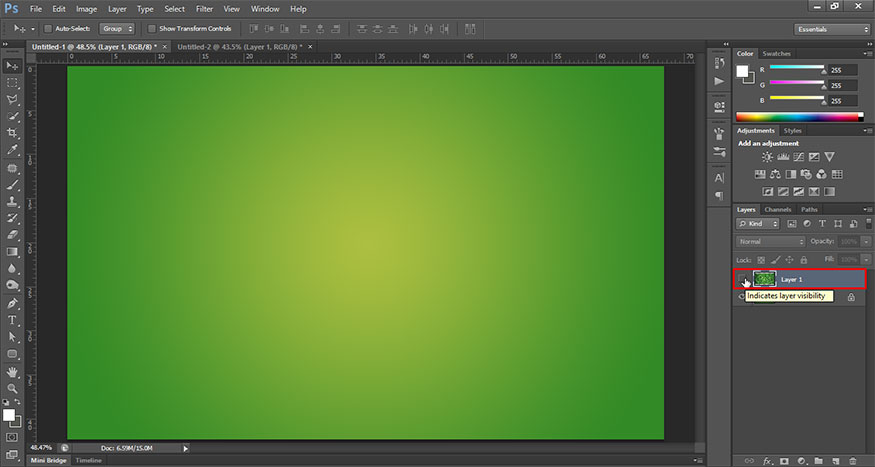Open the Normal blend mode dropdown
This screenshot has height=467, width=875.
point(771,242)
